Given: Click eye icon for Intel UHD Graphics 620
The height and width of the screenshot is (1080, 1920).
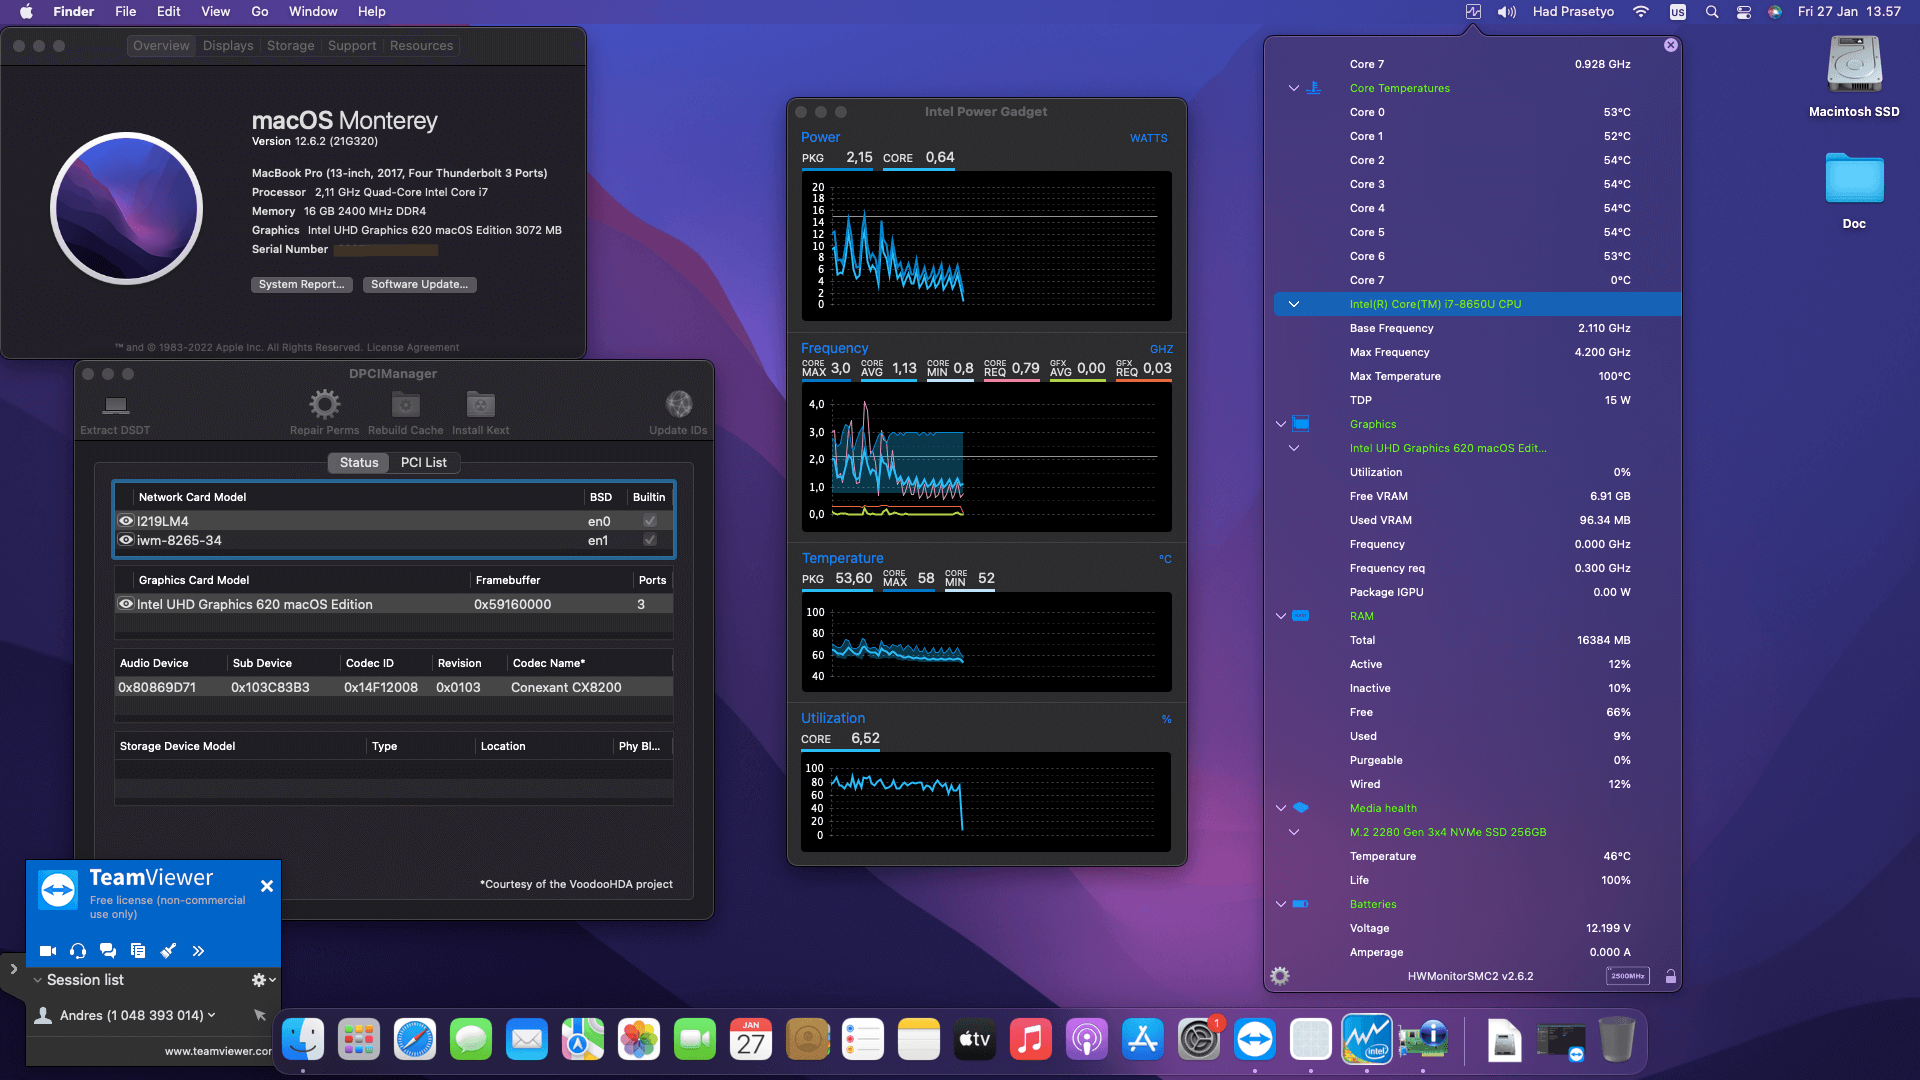Looking at the screenshot, I should click(x=126, y=604).
